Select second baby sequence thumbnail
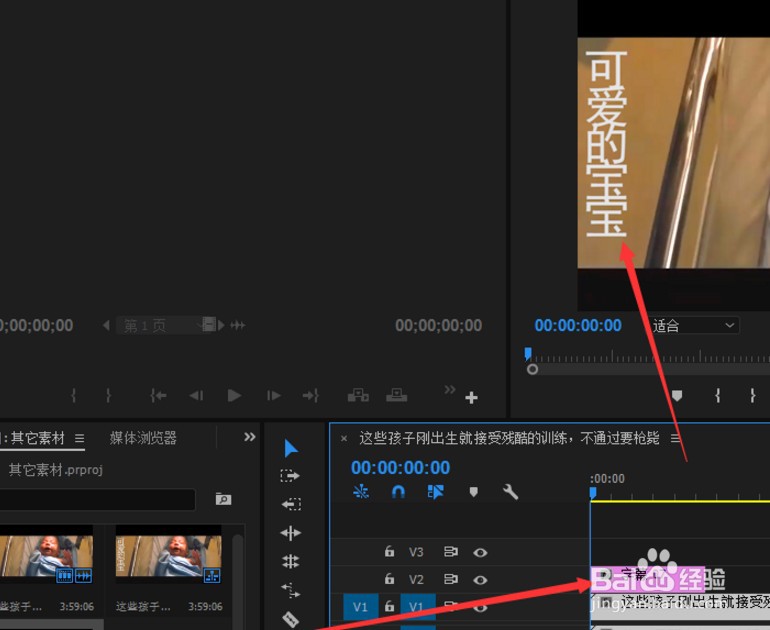770x630 pixels. pos(168,556)
